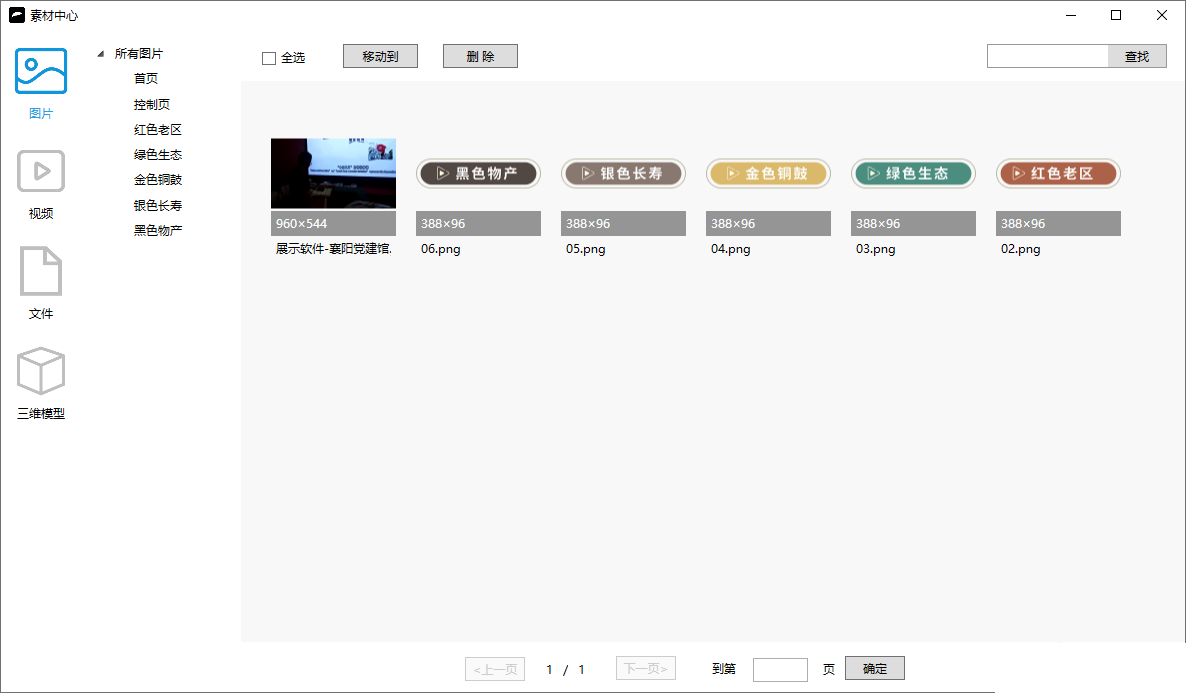Switch to the 视频 (Video) section

coord(41,172)
